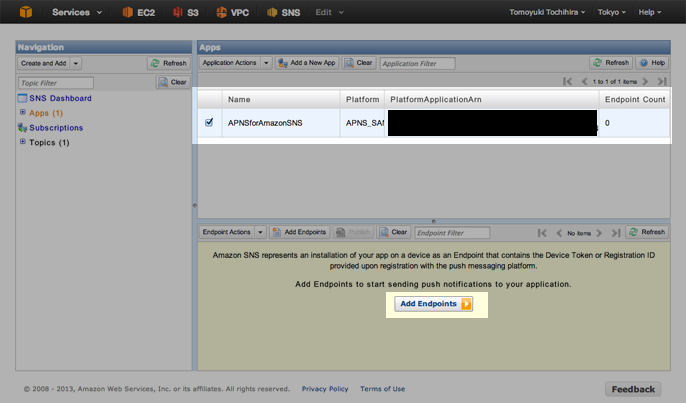Open the Services menu
686x403 pixels.
(77, 12)
